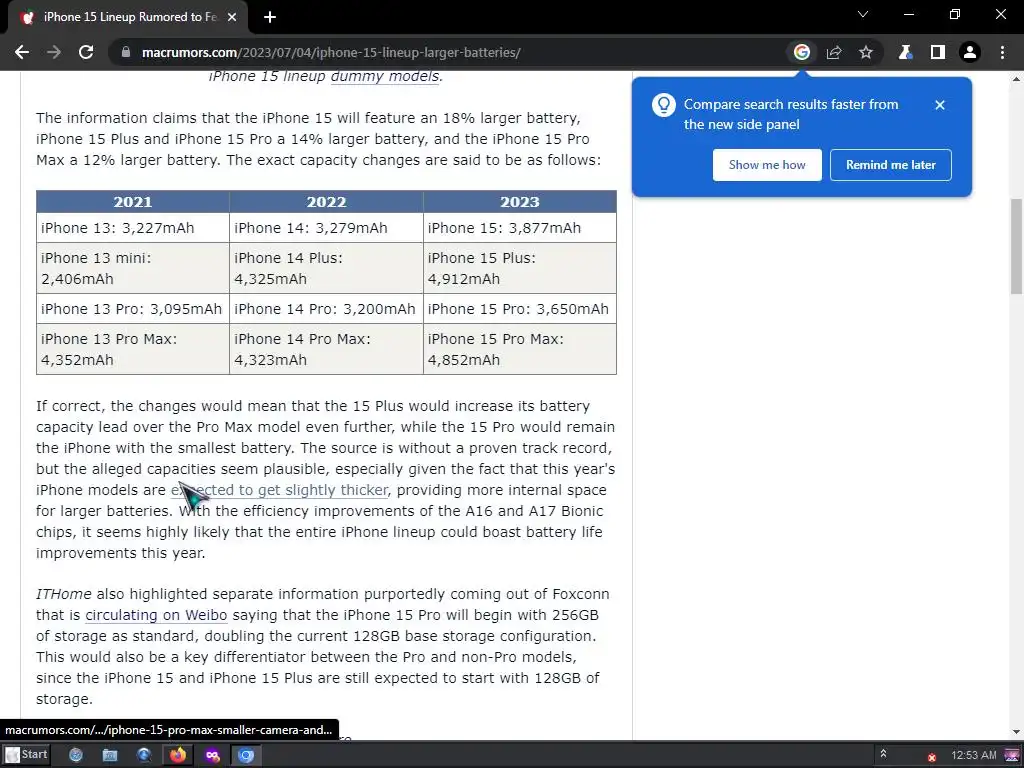The height and width of the screenshot is (768, 1024).
Task: Expand the tab search chevron
Action: tap(863, 14)
